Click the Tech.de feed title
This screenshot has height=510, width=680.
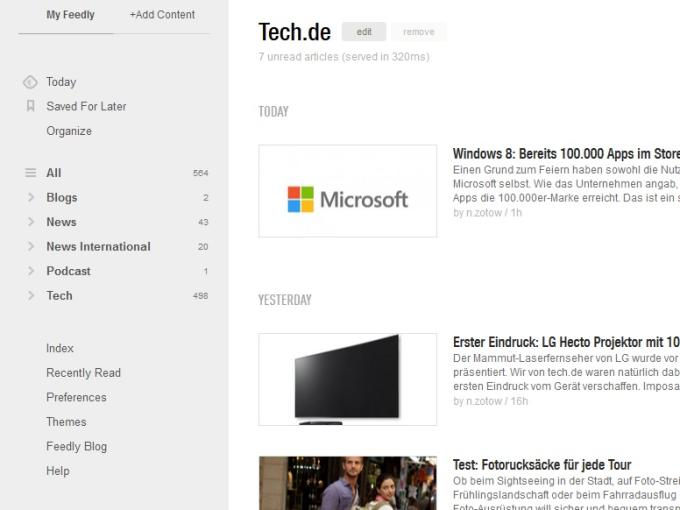point(294,32)
